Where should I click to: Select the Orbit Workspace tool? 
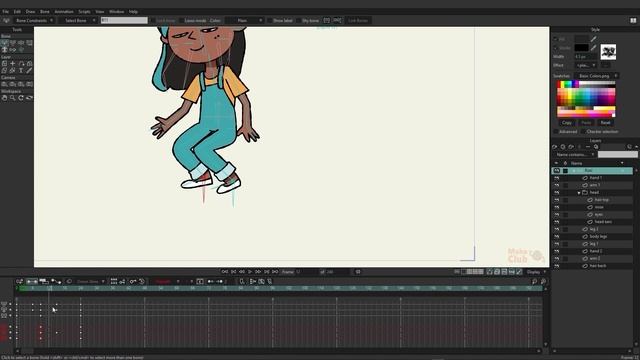tap(29, 98)
